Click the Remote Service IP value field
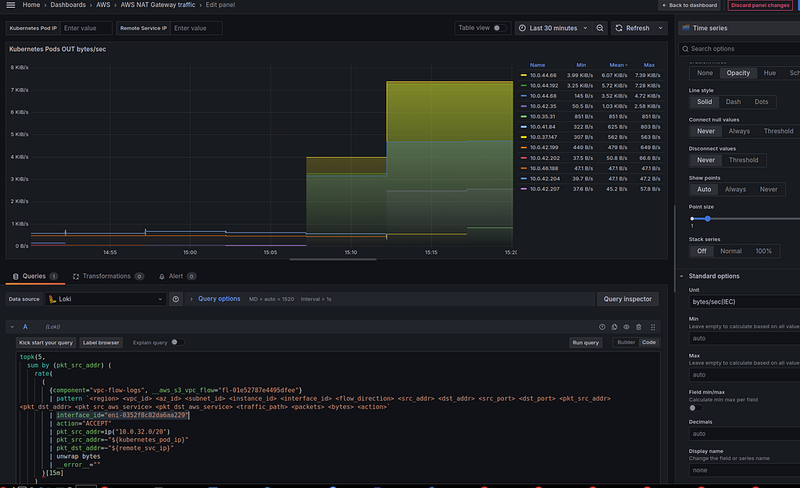Image resolution: width=800 pixels, height=488 pixels. [x=196, y=28]
